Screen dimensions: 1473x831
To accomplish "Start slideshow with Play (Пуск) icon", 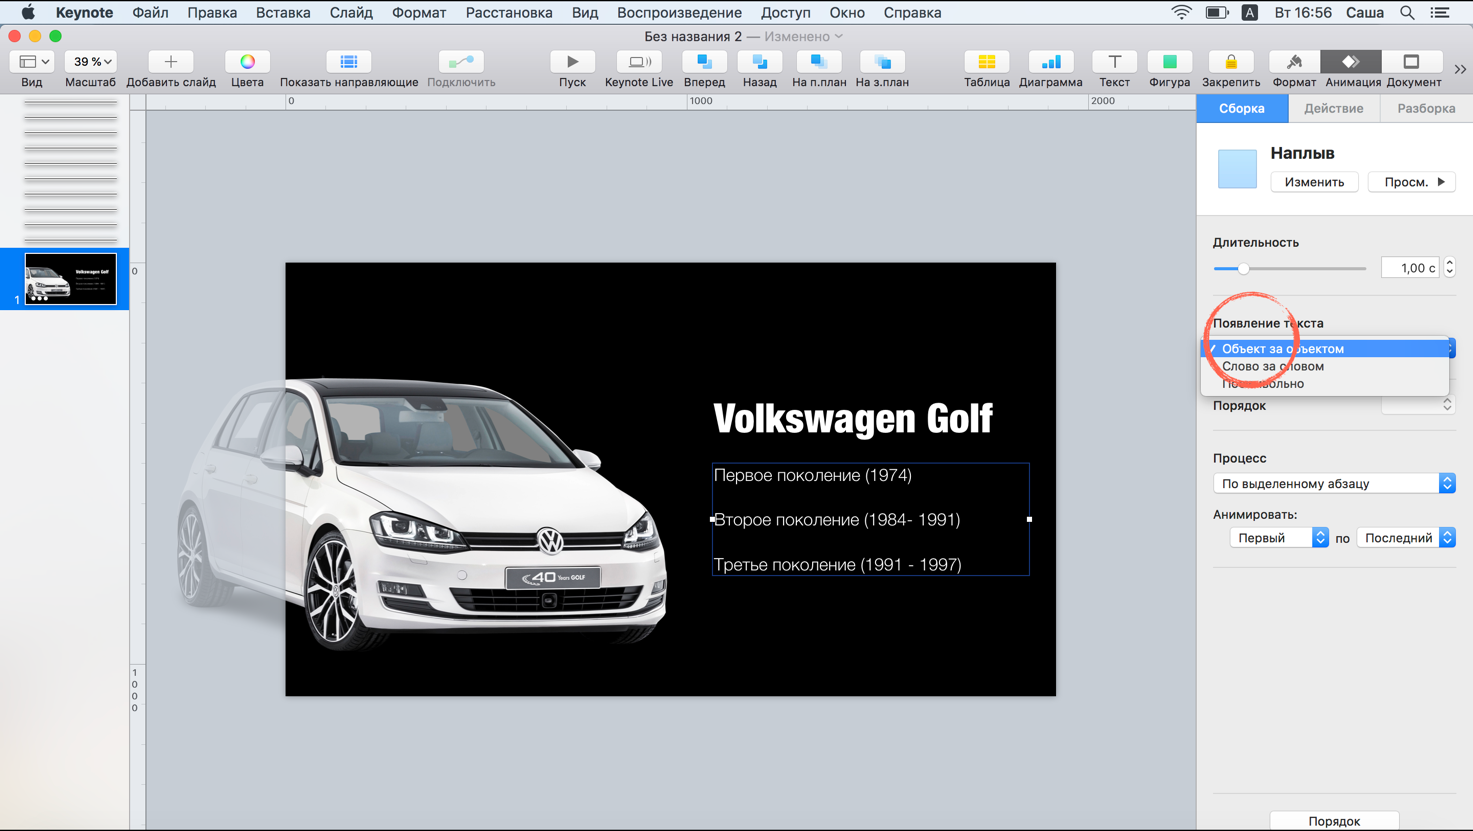I will click(572, 62).
